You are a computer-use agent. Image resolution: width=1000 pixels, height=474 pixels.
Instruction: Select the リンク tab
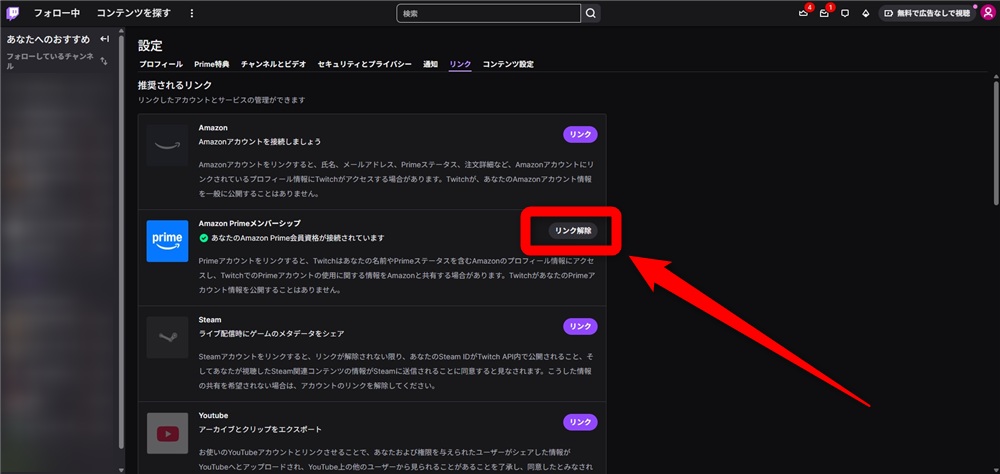point(460,64)
